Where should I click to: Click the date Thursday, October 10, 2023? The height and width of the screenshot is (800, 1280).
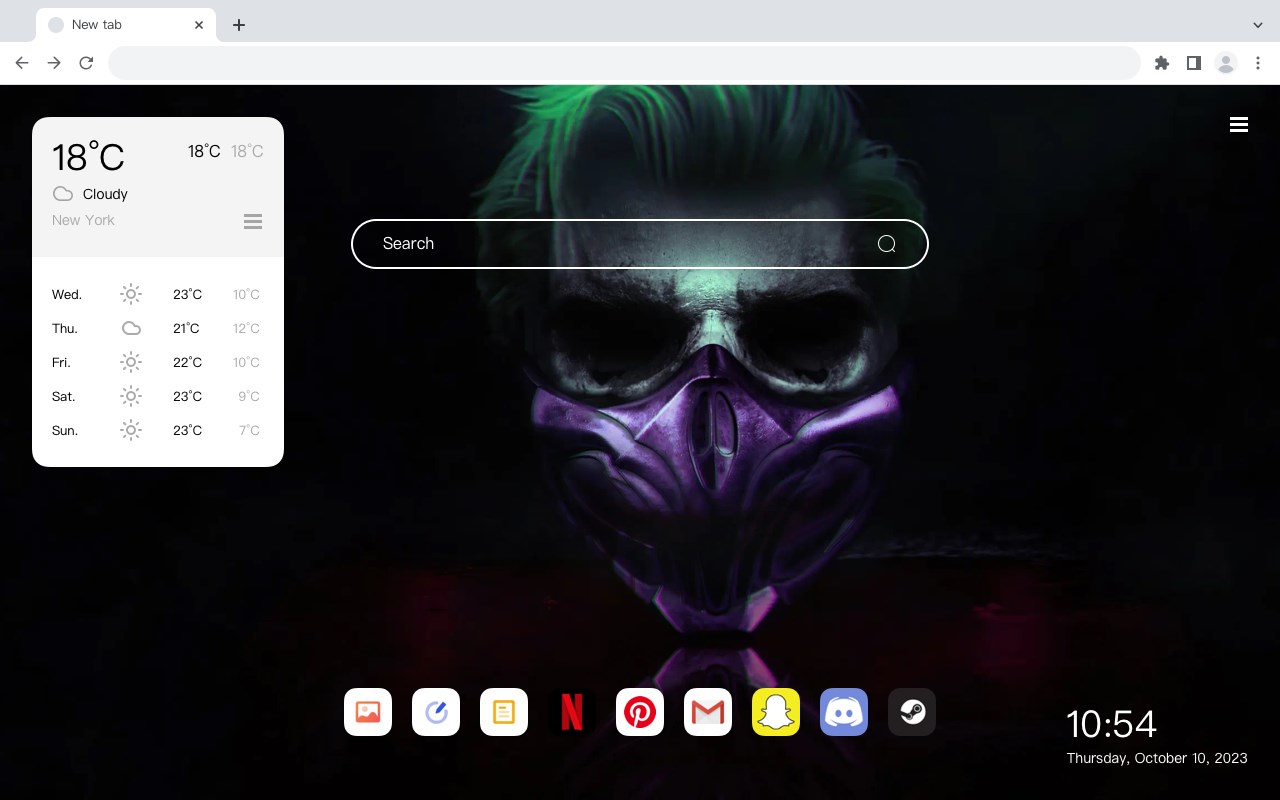(x=1157, y=758)
